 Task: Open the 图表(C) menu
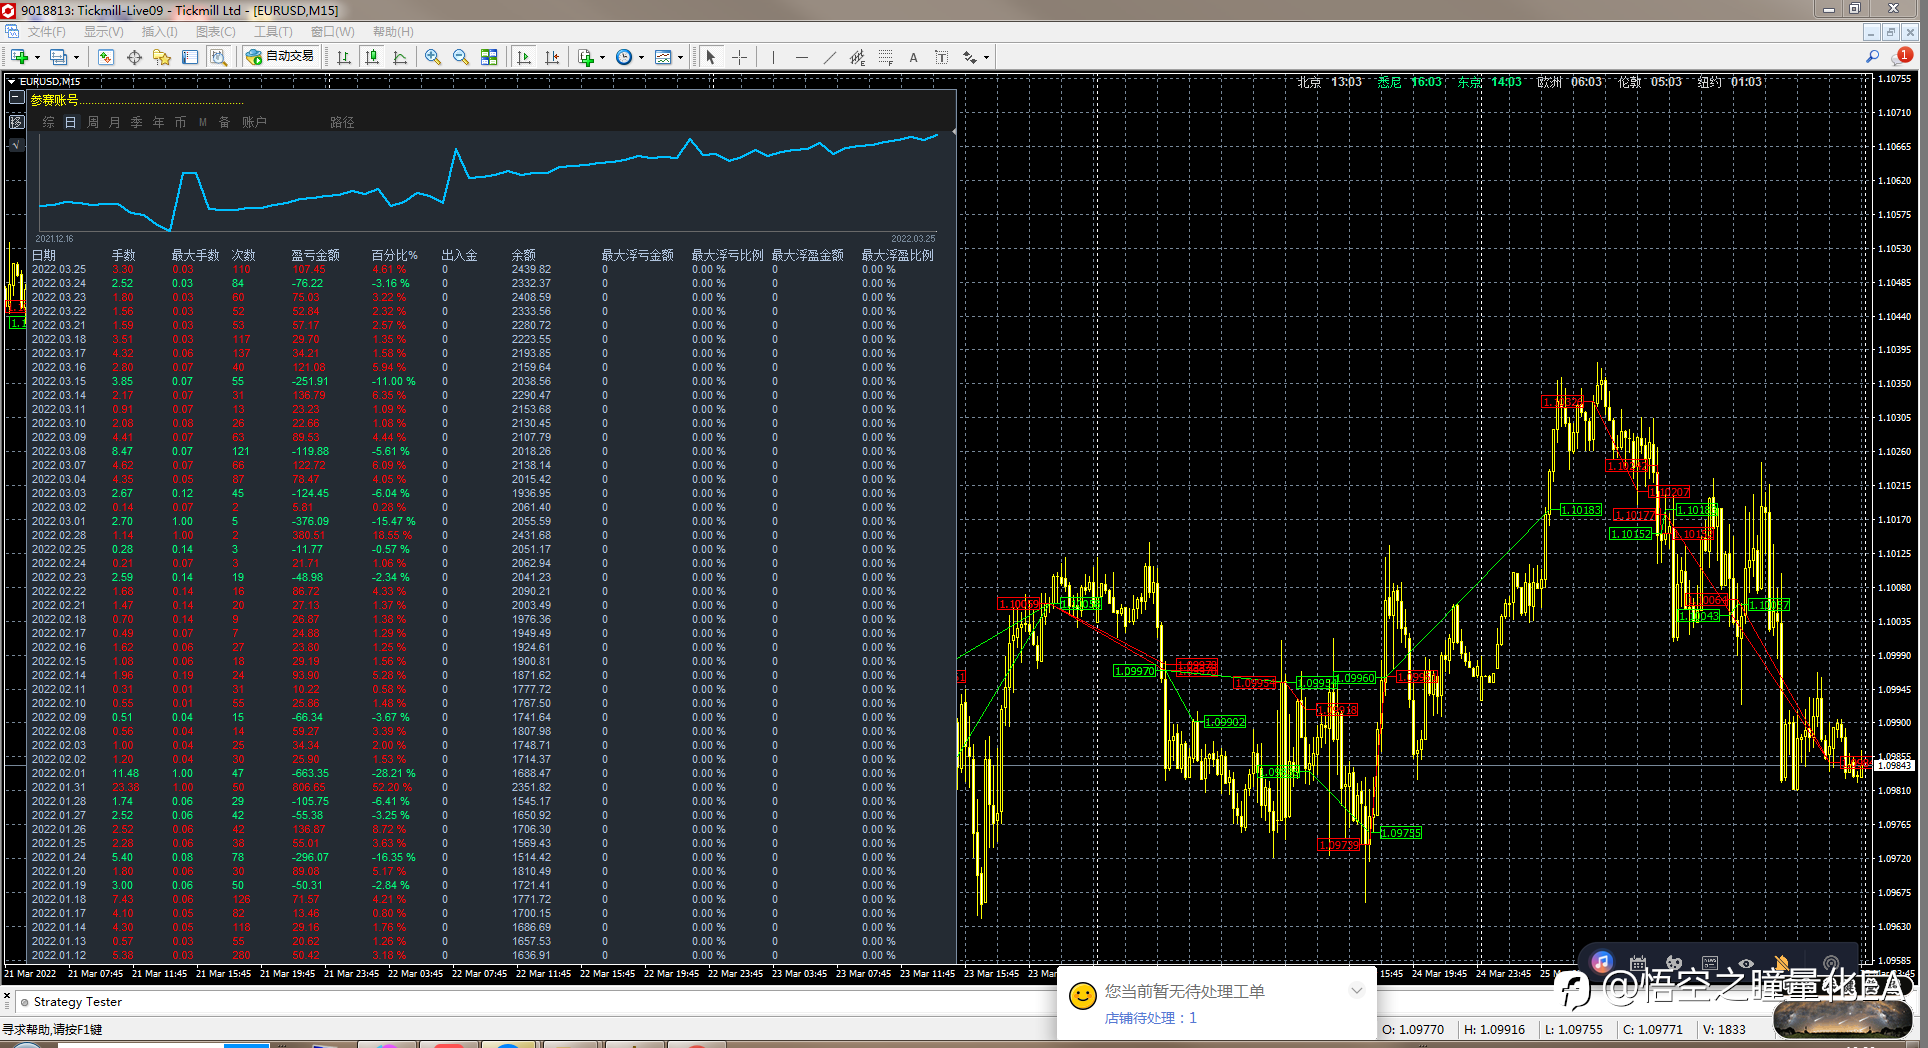pyautogui.click(x=215, y=32)
